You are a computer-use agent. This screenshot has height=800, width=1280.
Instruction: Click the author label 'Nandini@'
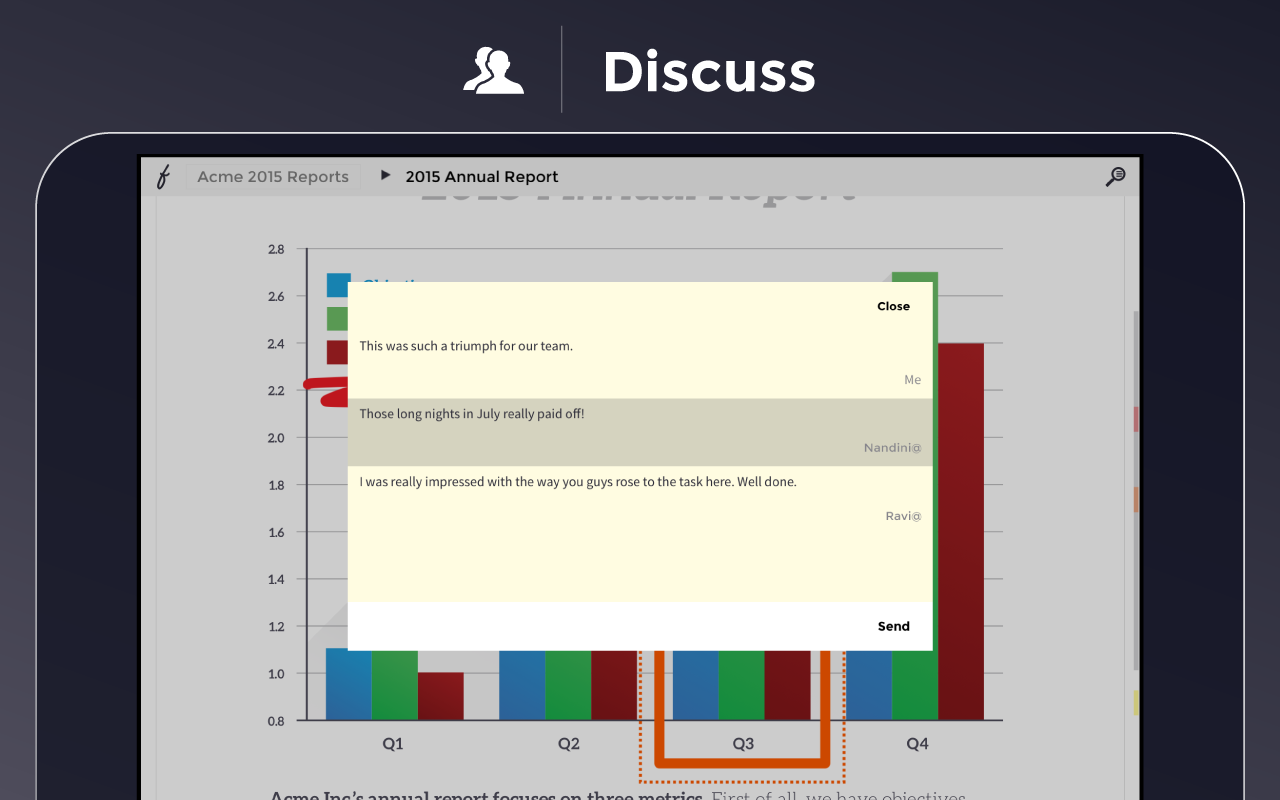(x=892, y=448)
